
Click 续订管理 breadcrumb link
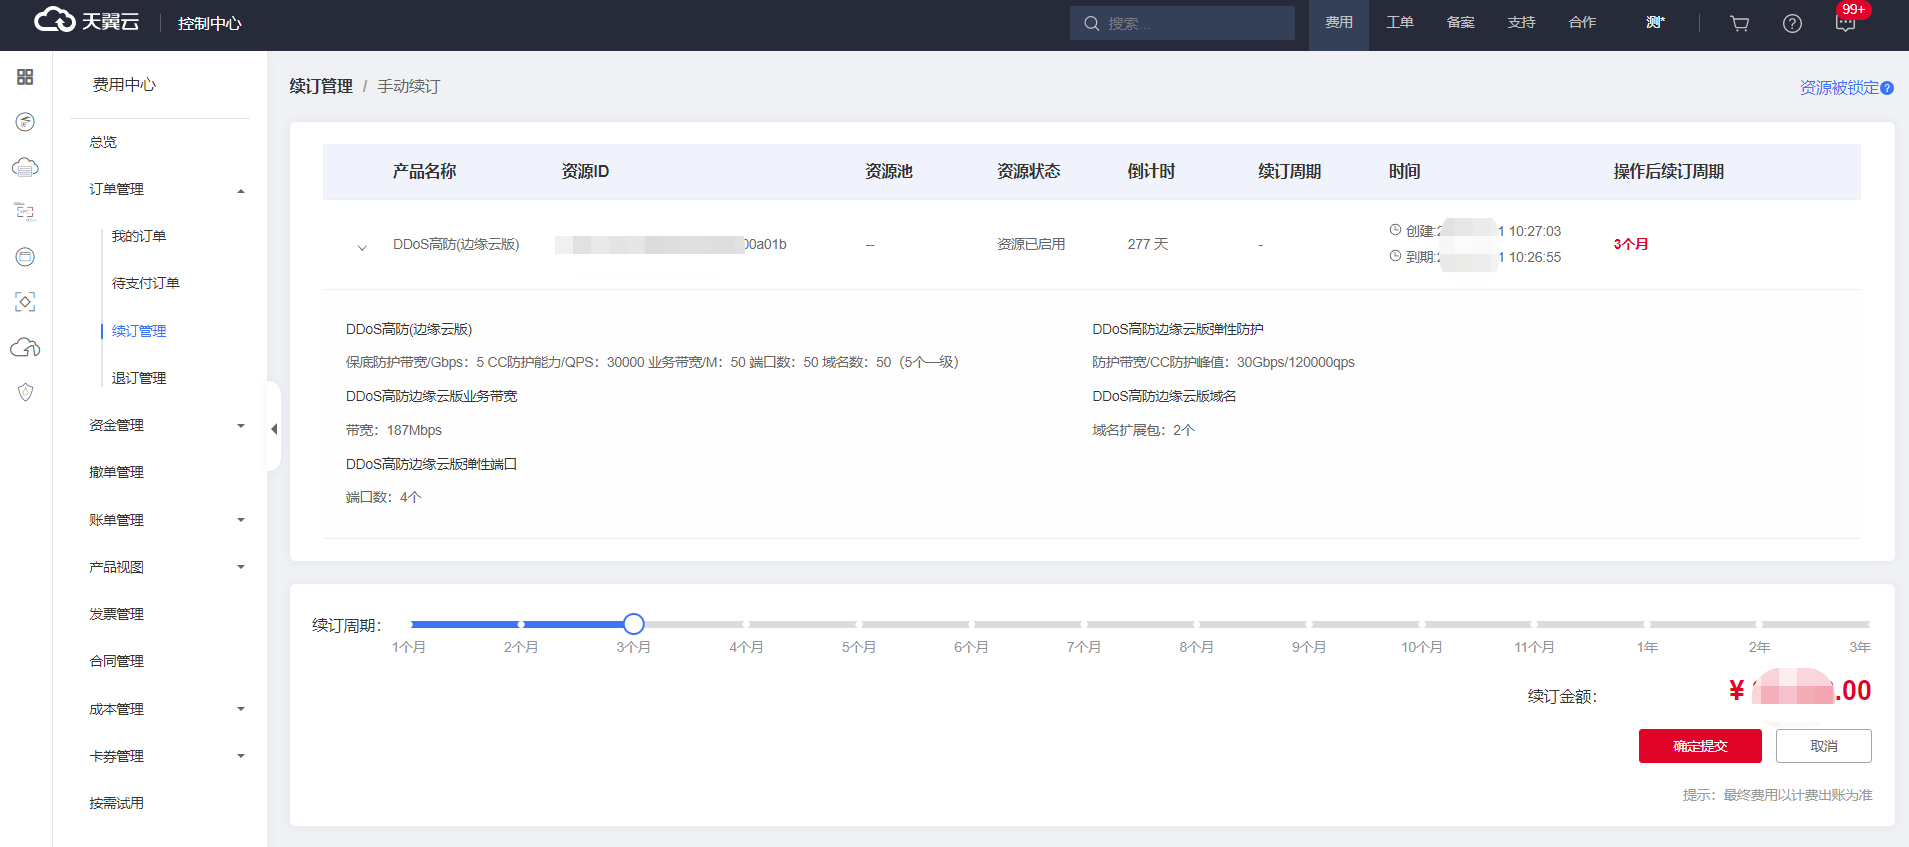click(321, 87)
